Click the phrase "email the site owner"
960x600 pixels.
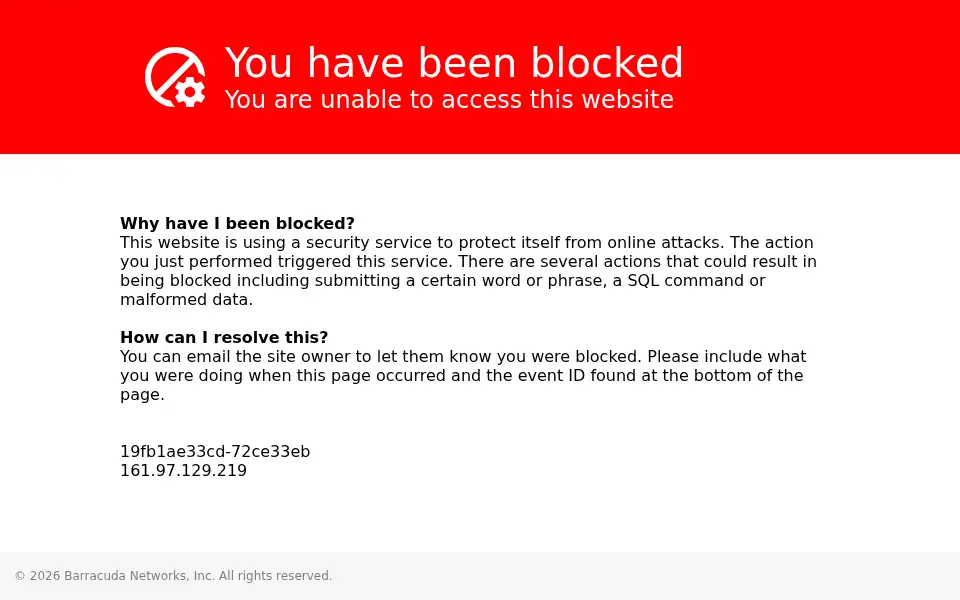(x=279, y=356)
